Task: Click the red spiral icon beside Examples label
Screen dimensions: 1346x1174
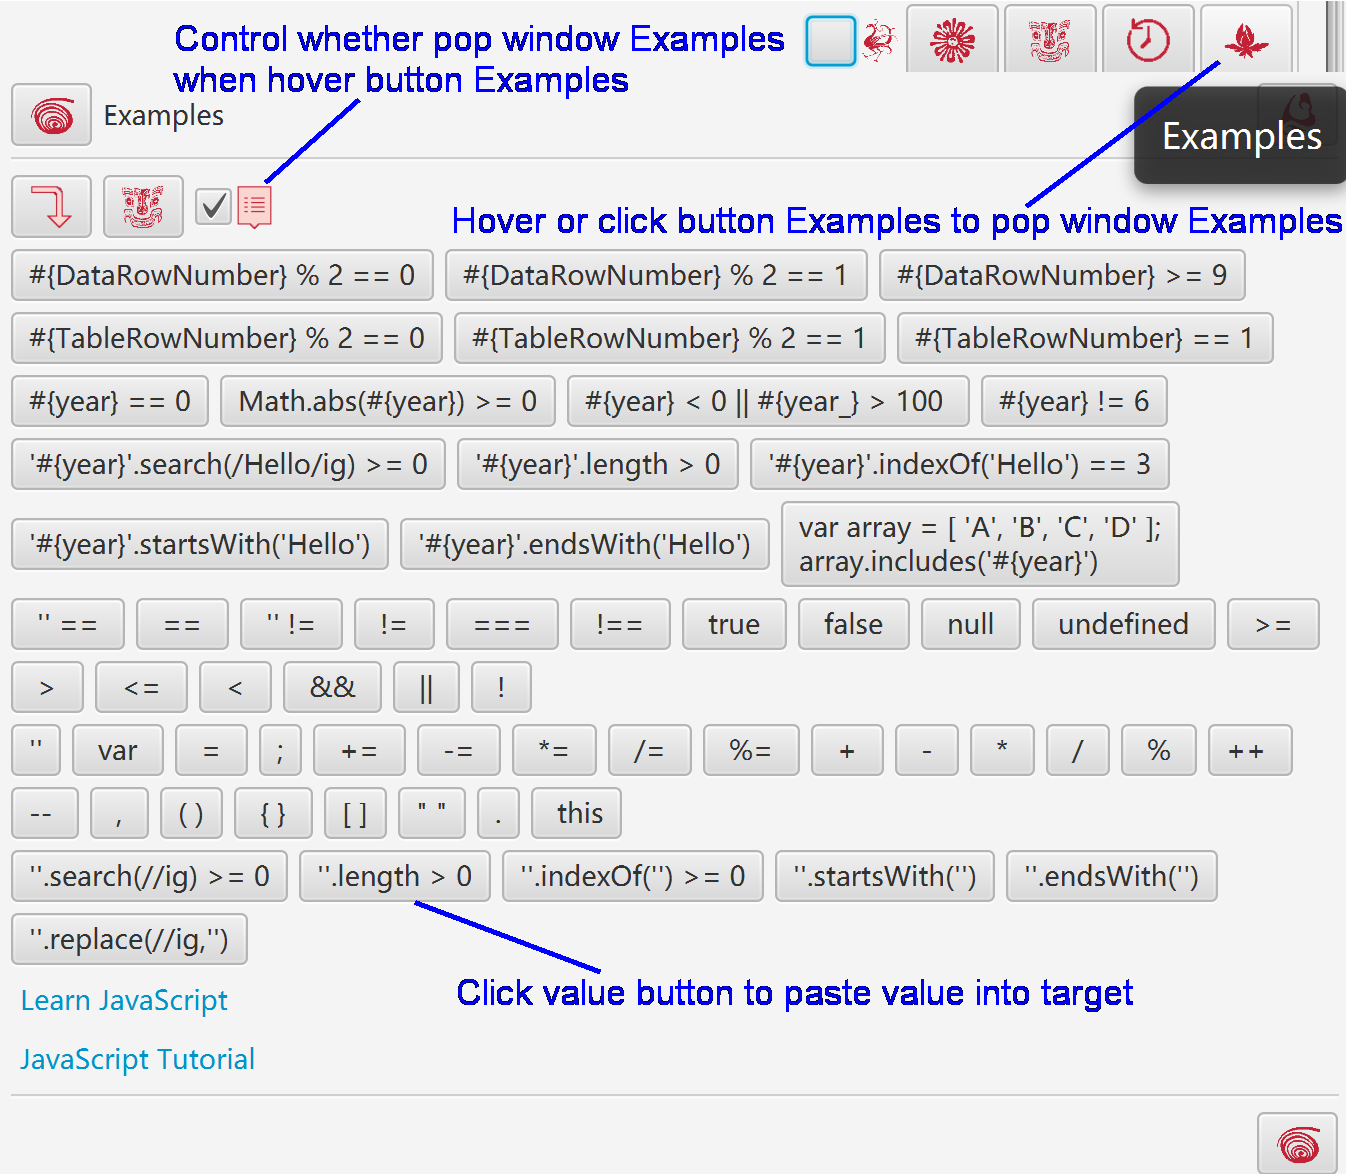Action: point(52,115)
